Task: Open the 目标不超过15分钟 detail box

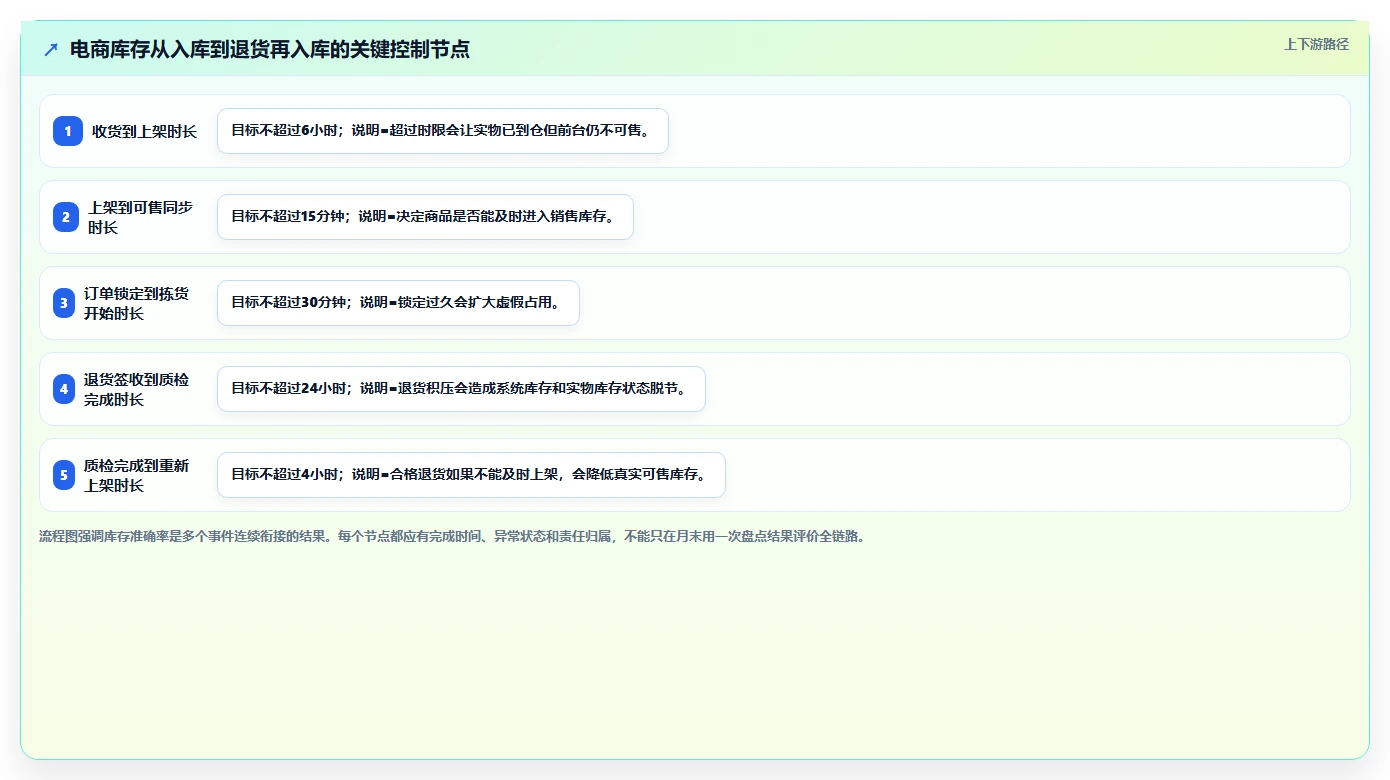Action: tap(425, 217)
